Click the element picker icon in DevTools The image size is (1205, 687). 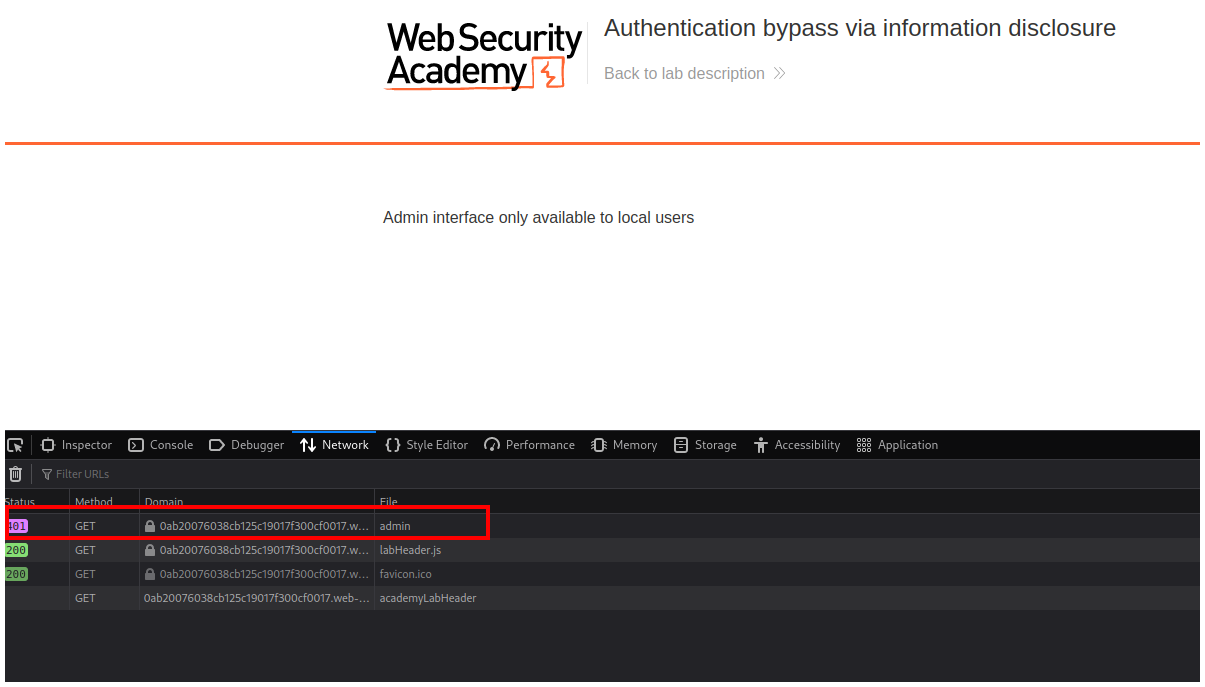pos(15,445)
